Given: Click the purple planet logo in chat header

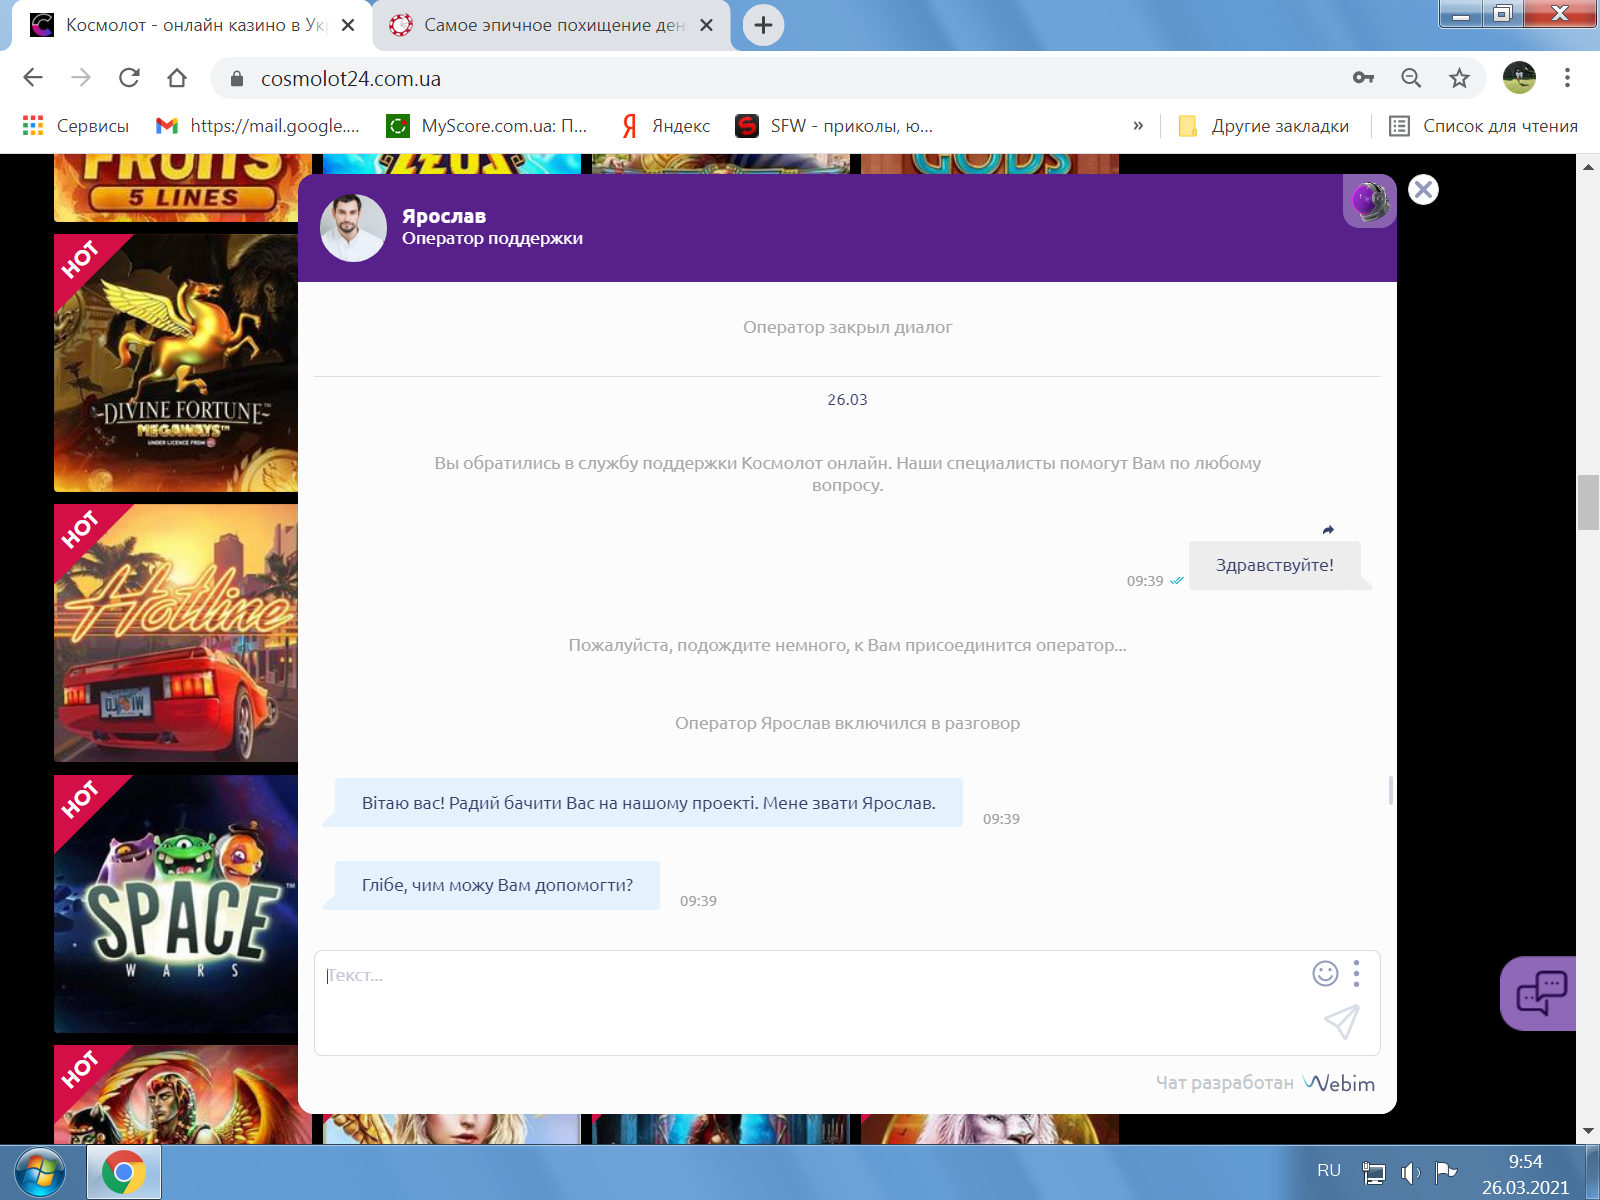Looking at the screenshot, I should tap(1369, 201).
